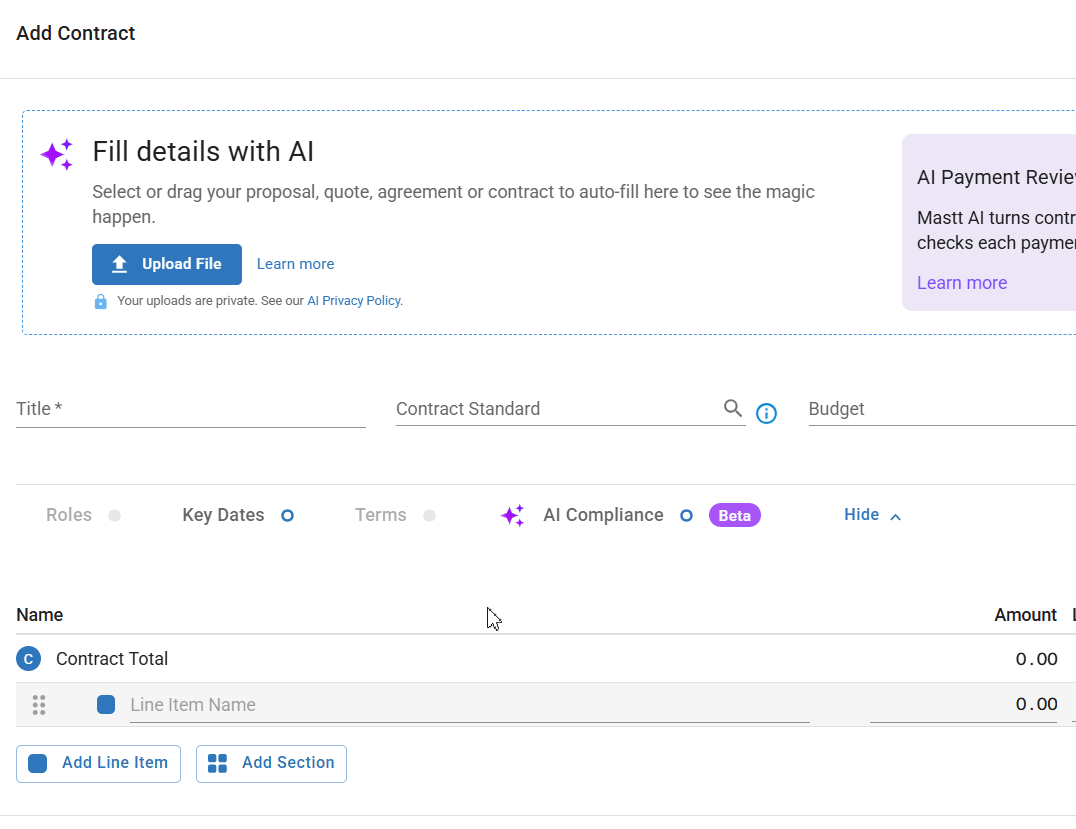
Task: Click the upload arrow icon on Upload File button
Action: click(120, 263)
